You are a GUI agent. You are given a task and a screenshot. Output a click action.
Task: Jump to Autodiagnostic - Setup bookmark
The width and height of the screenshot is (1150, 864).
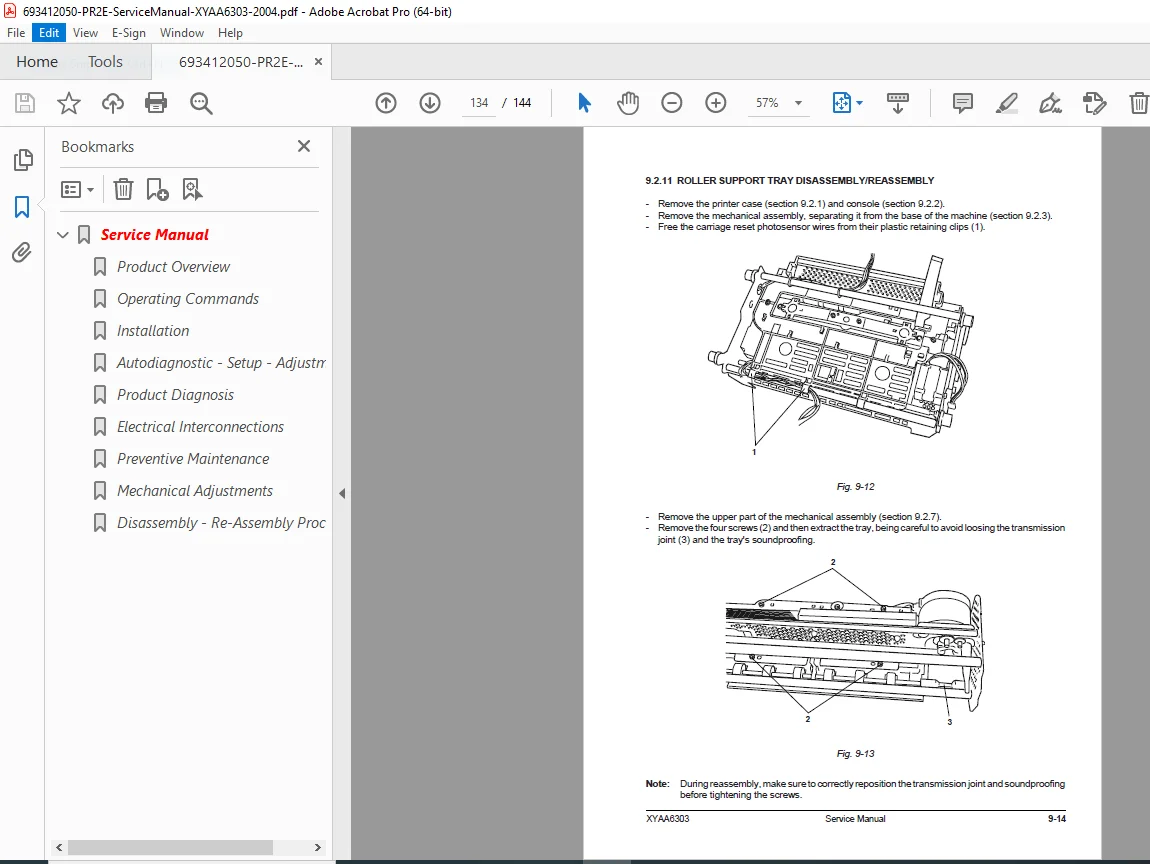click(x=221, y=363)
